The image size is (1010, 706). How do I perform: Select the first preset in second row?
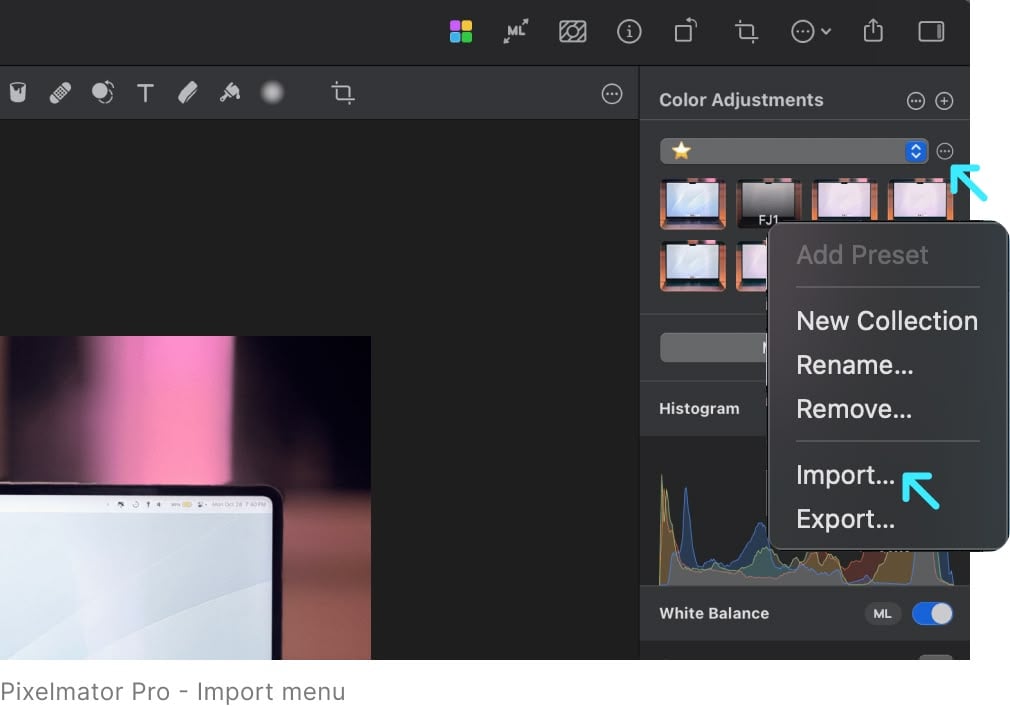(692, 266)
